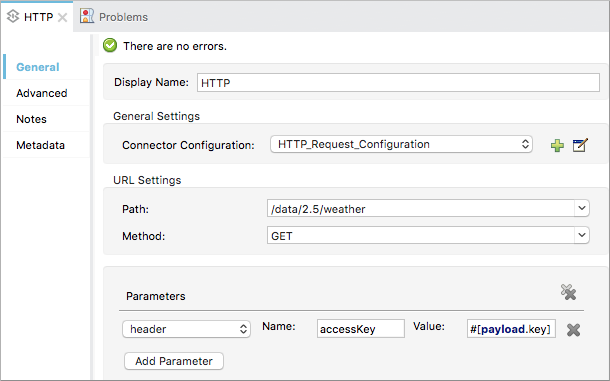Click the green no-errors checkmark icon
610x381 pixels.
(x=110, y=46)
